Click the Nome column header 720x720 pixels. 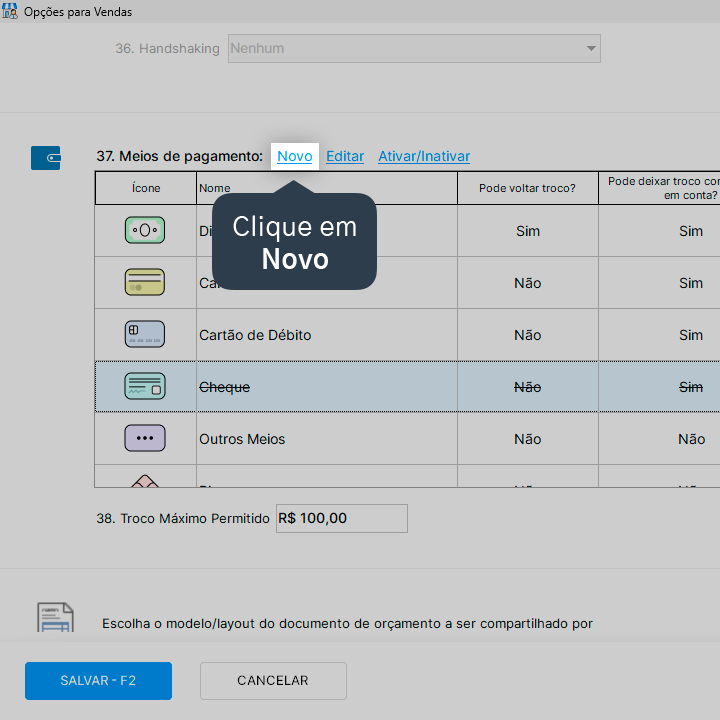(326, 188)
